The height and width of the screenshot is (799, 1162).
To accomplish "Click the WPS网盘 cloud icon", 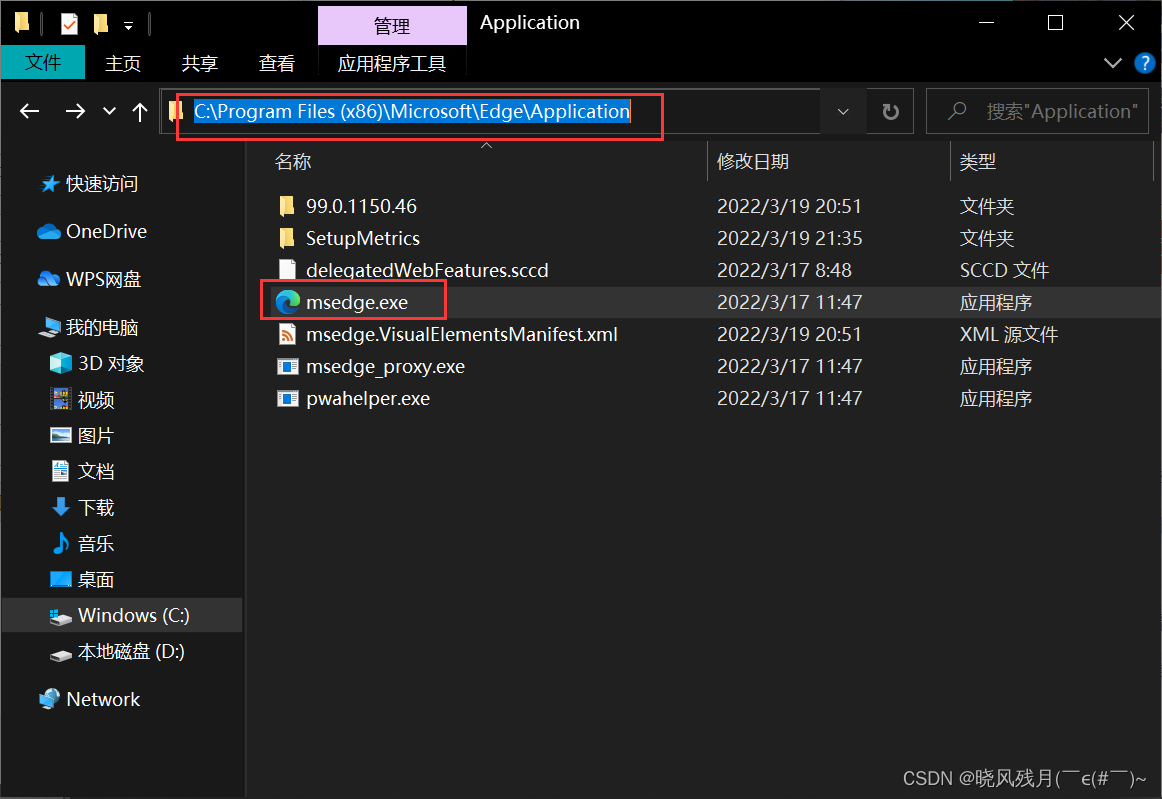I will pyautogui.click(x=49, y=279).
